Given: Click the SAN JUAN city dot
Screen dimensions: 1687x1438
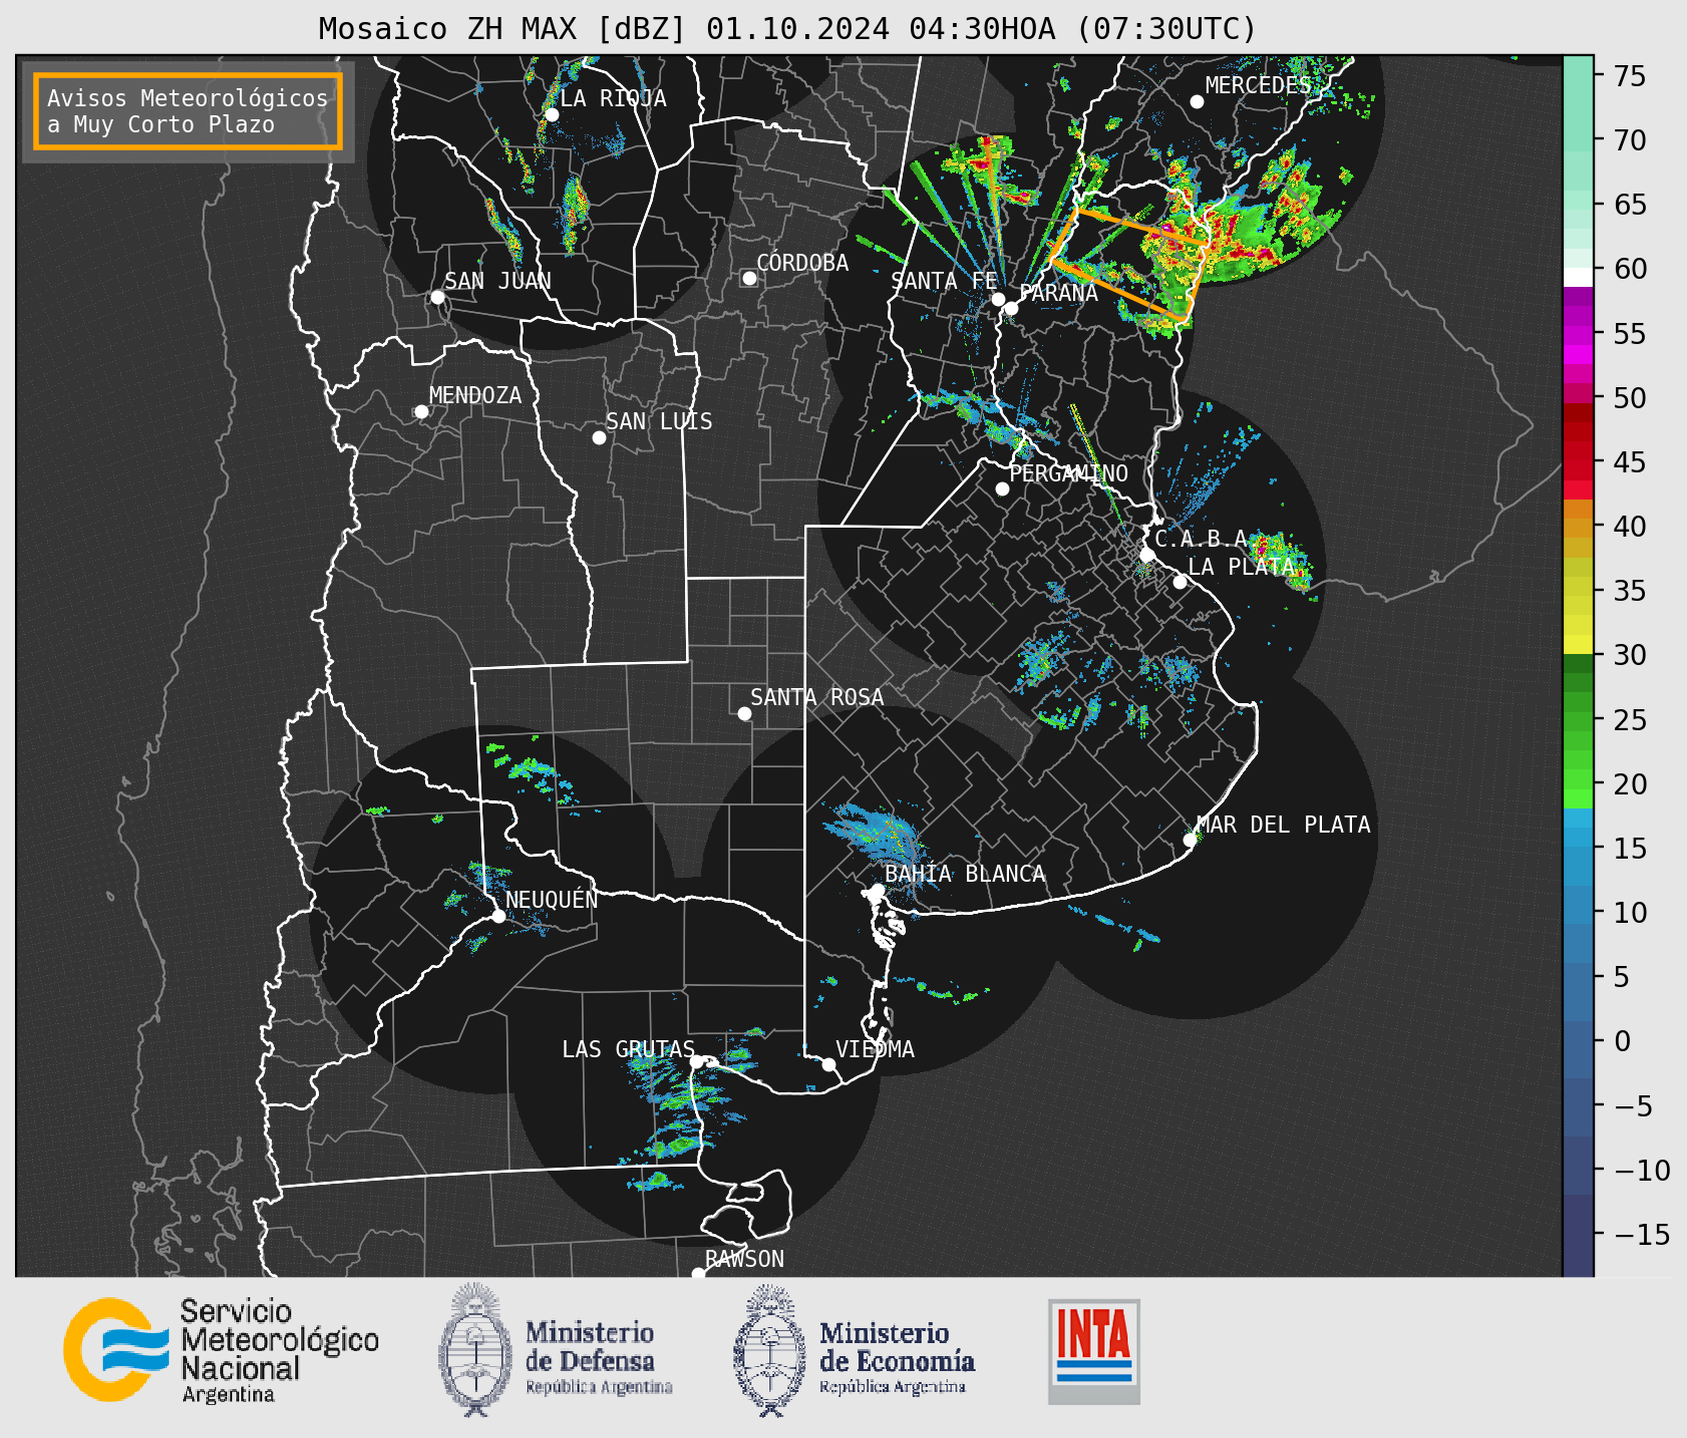Looking at the screenshot, I should pos(437,297).
